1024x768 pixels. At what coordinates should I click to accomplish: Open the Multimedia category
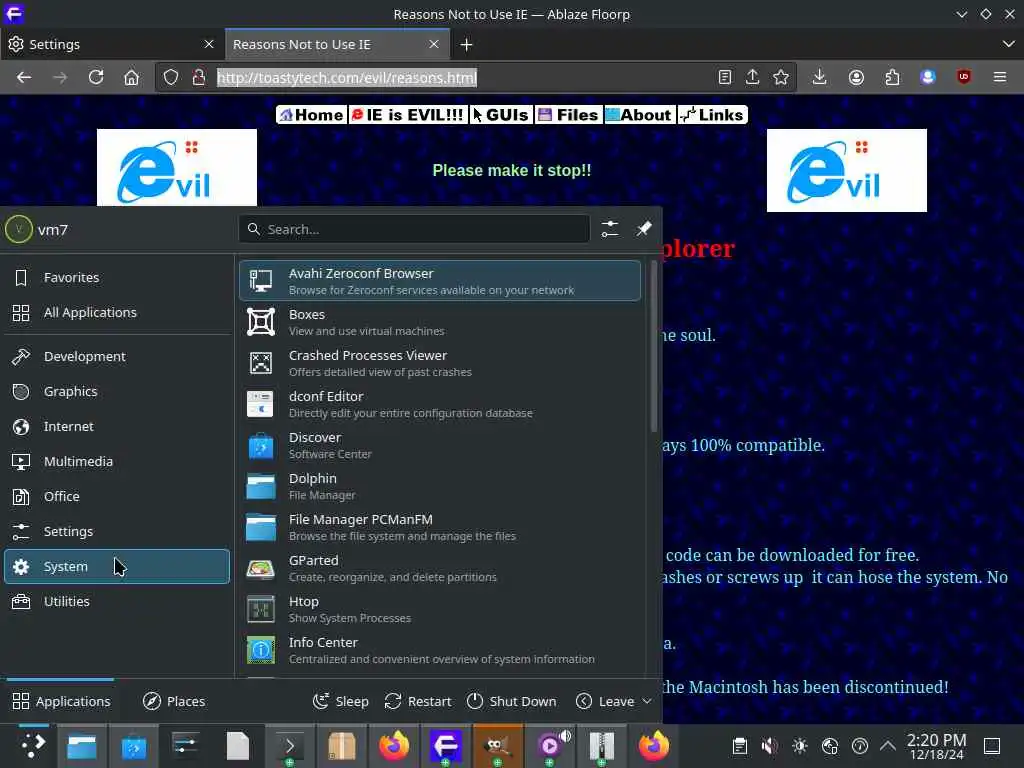pos(117,462)
